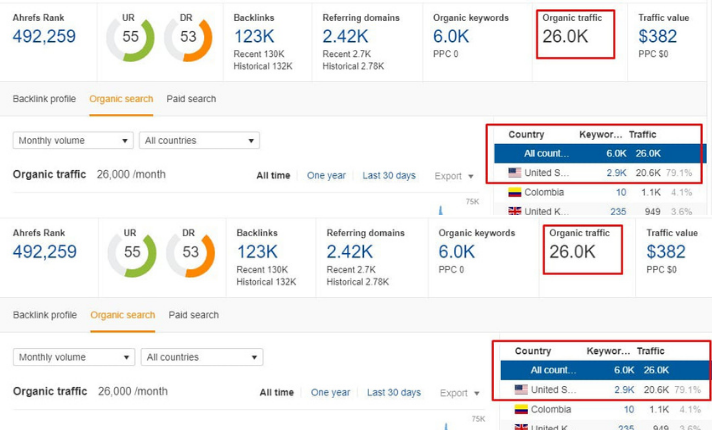Image resolution: width=712 pixels, height=430 pixels.
Task: Select the Organic search tab in upper panel
Action: (121, 99)
